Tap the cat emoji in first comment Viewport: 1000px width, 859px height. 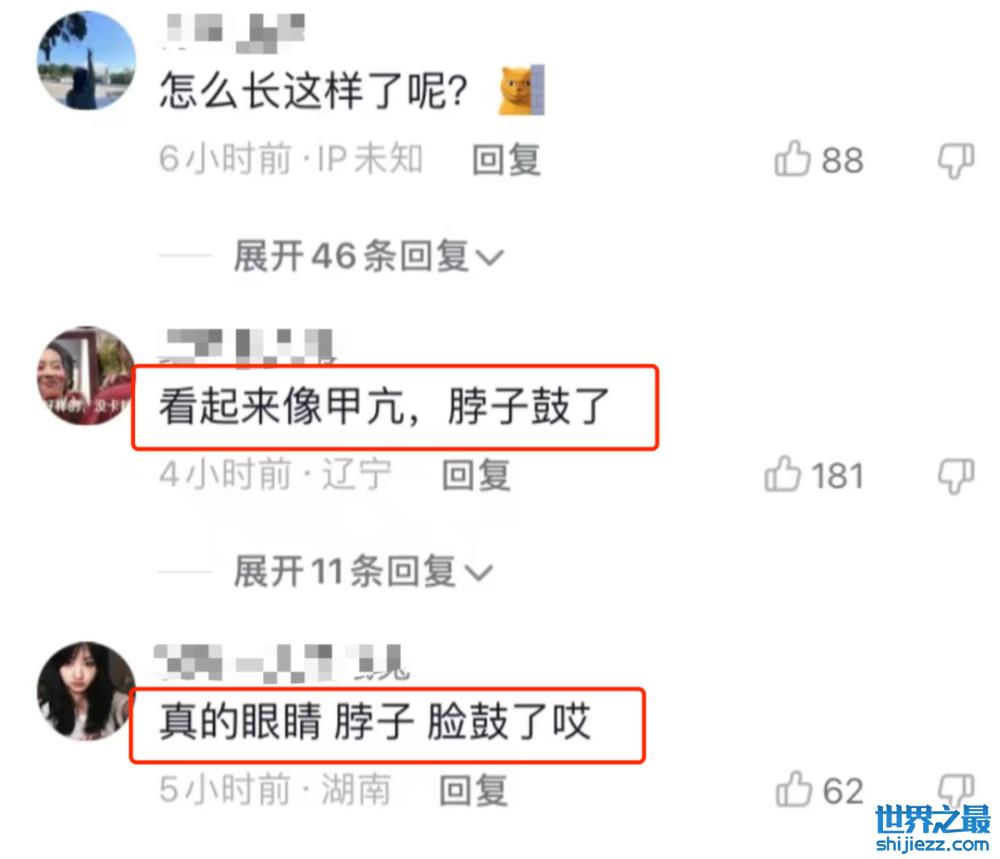pyautogui.click(x=521, y=90)
